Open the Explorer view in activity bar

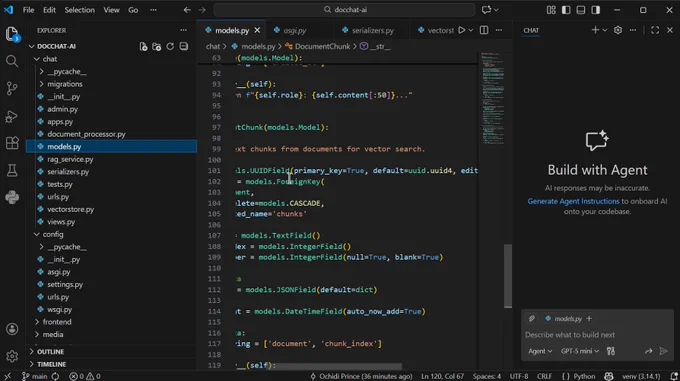coord(12,34)
